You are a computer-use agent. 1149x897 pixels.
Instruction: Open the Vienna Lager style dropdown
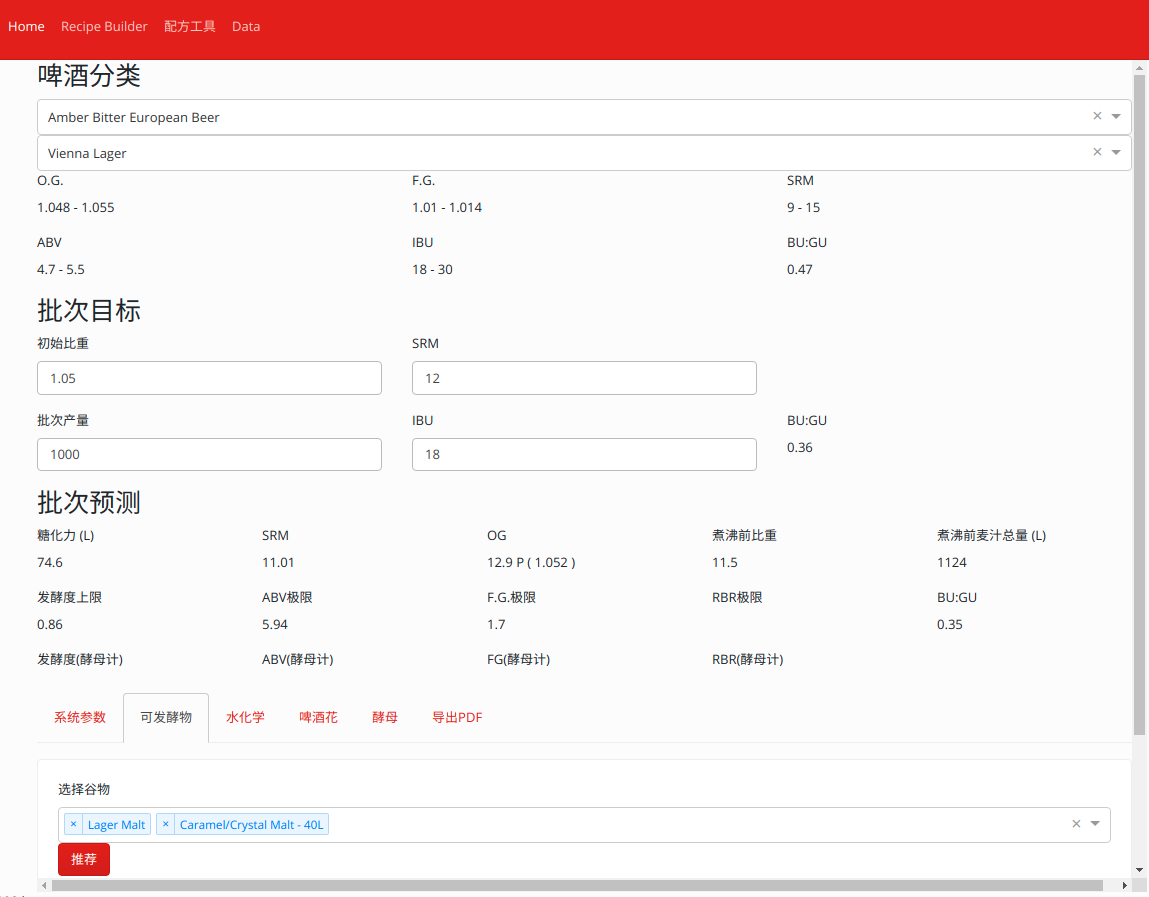tap(1116, 152)
